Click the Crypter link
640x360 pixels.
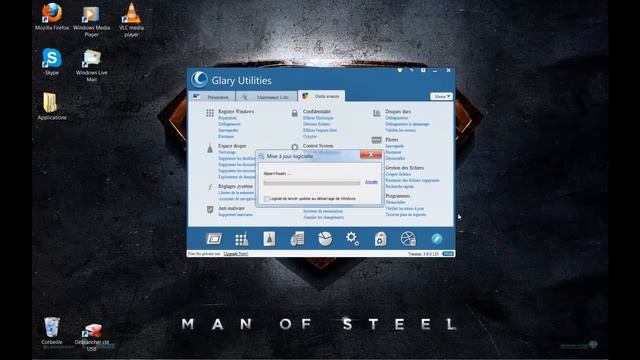310,136
